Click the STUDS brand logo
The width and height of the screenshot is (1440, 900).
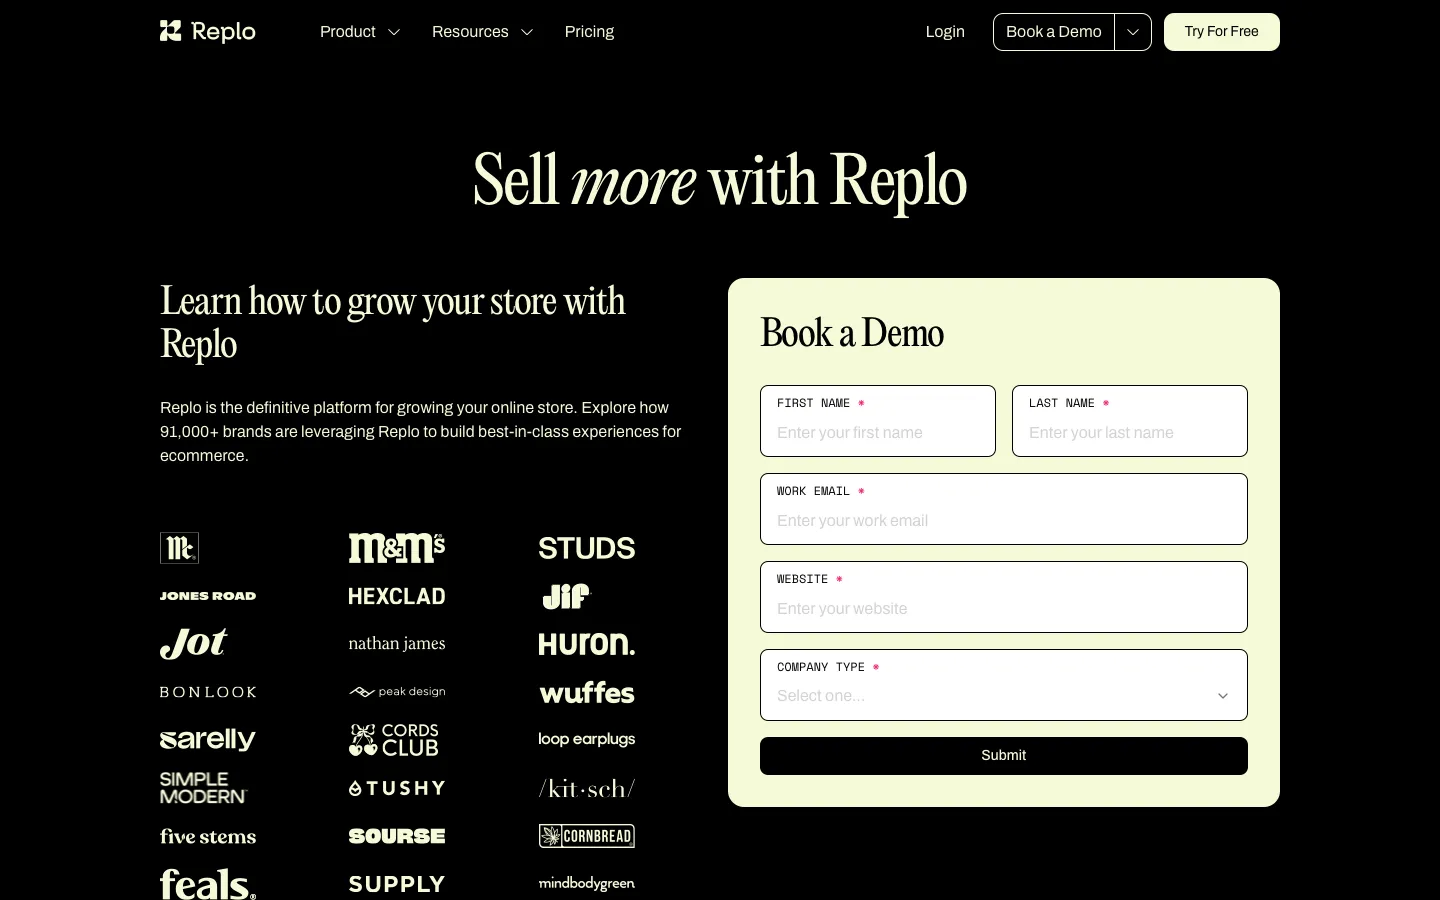[x=587, y=548]
